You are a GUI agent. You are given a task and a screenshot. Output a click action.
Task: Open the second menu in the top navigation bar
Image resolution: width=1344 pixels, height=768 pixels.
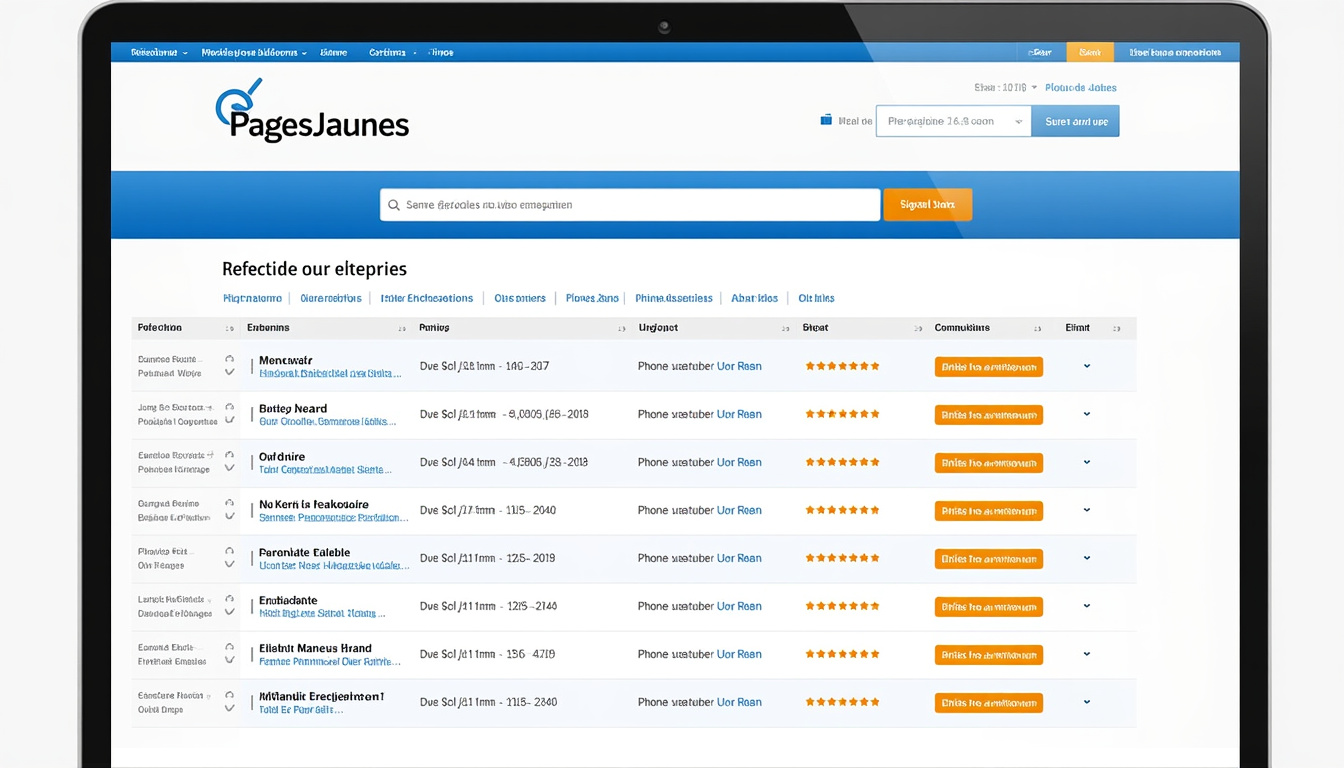(x=253, y=52)
